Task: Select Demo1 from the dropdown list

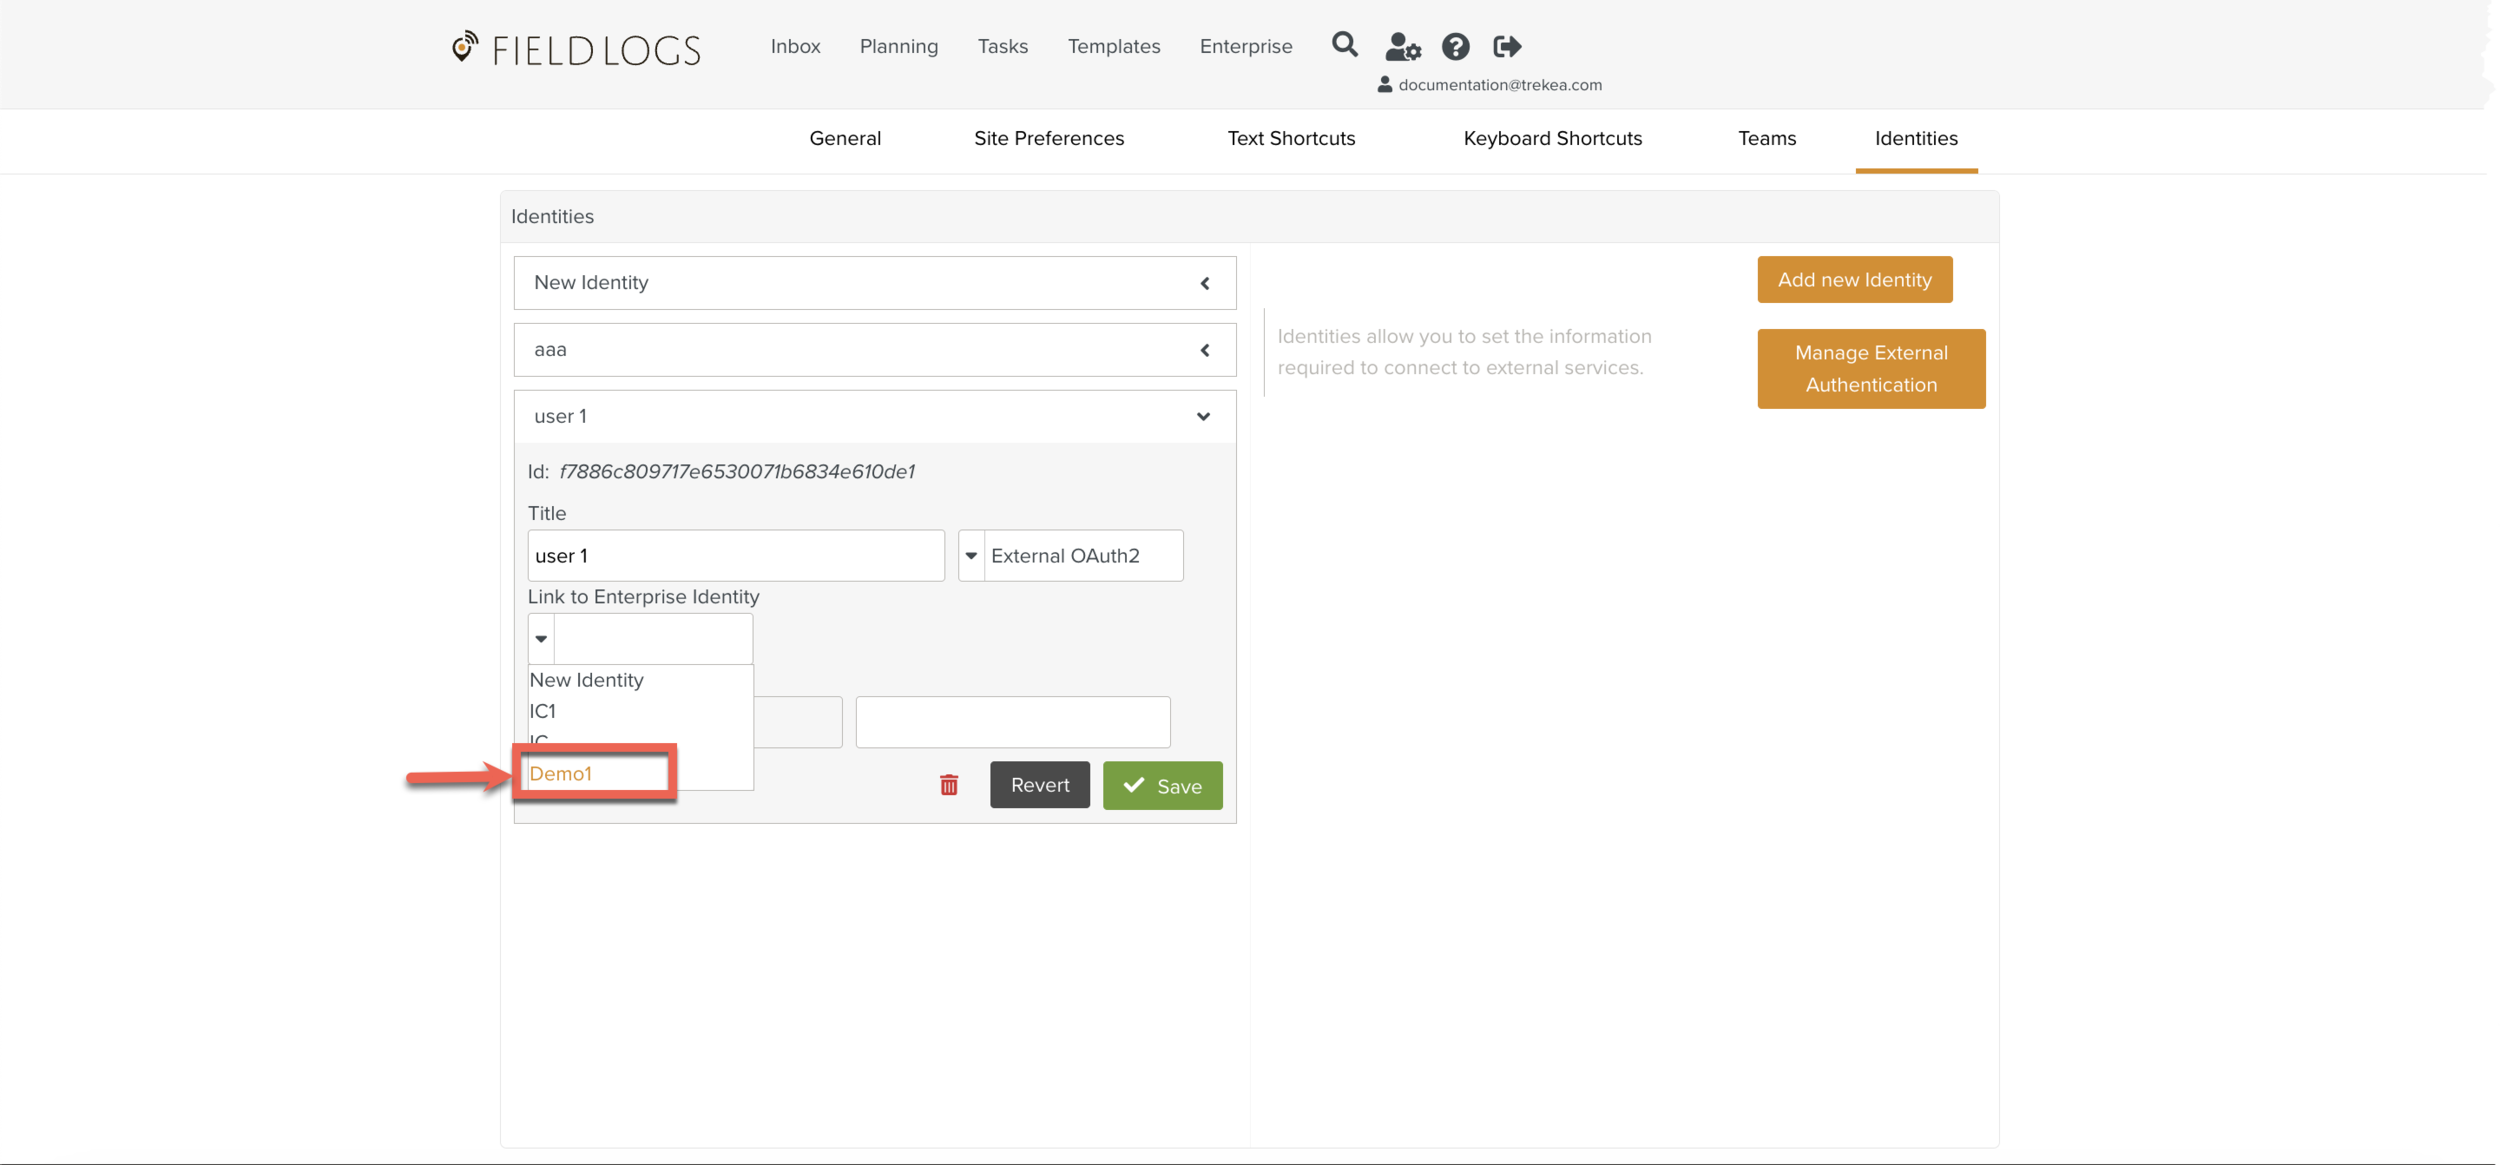Action: [x=561, y=773]
